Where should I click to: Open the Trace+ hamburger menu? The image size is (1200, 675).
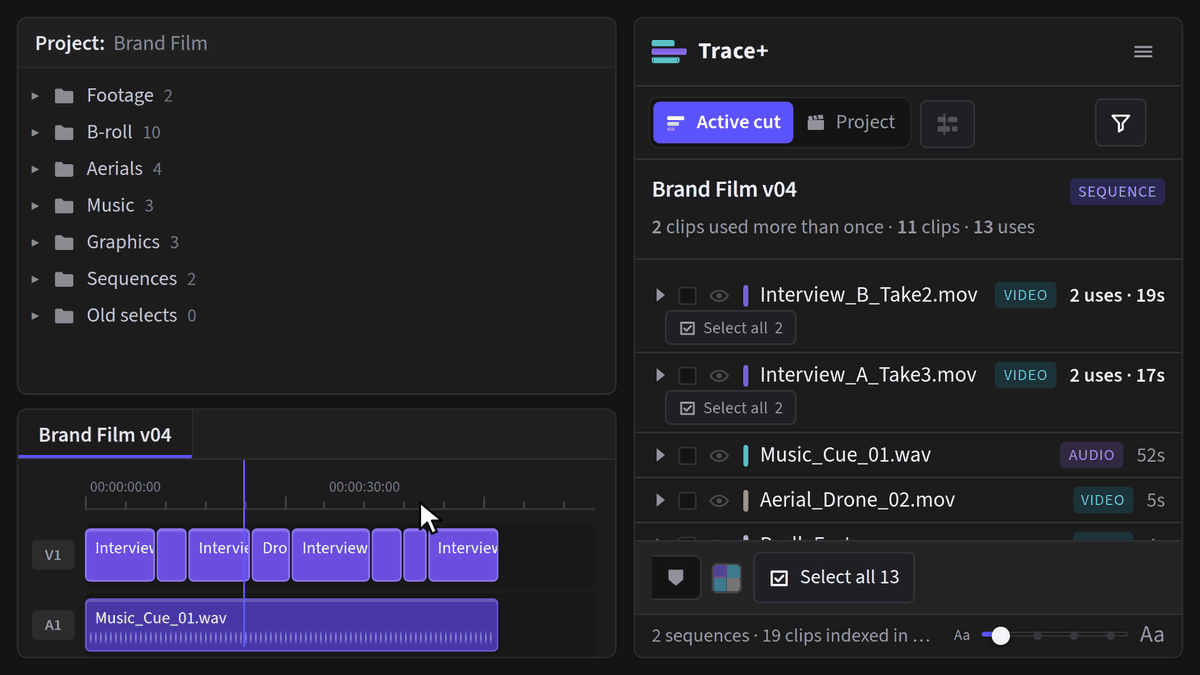tap(1143, 52)
